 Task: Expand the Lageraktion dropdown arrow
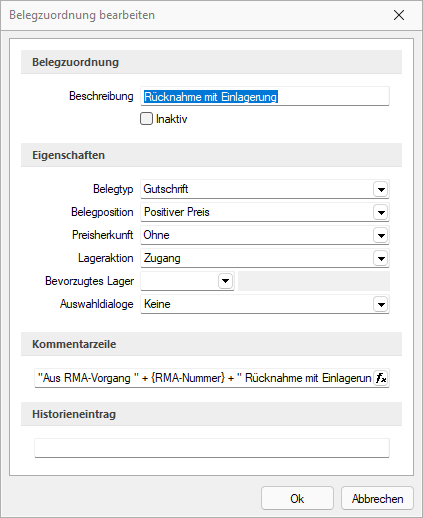click(381, 258)
